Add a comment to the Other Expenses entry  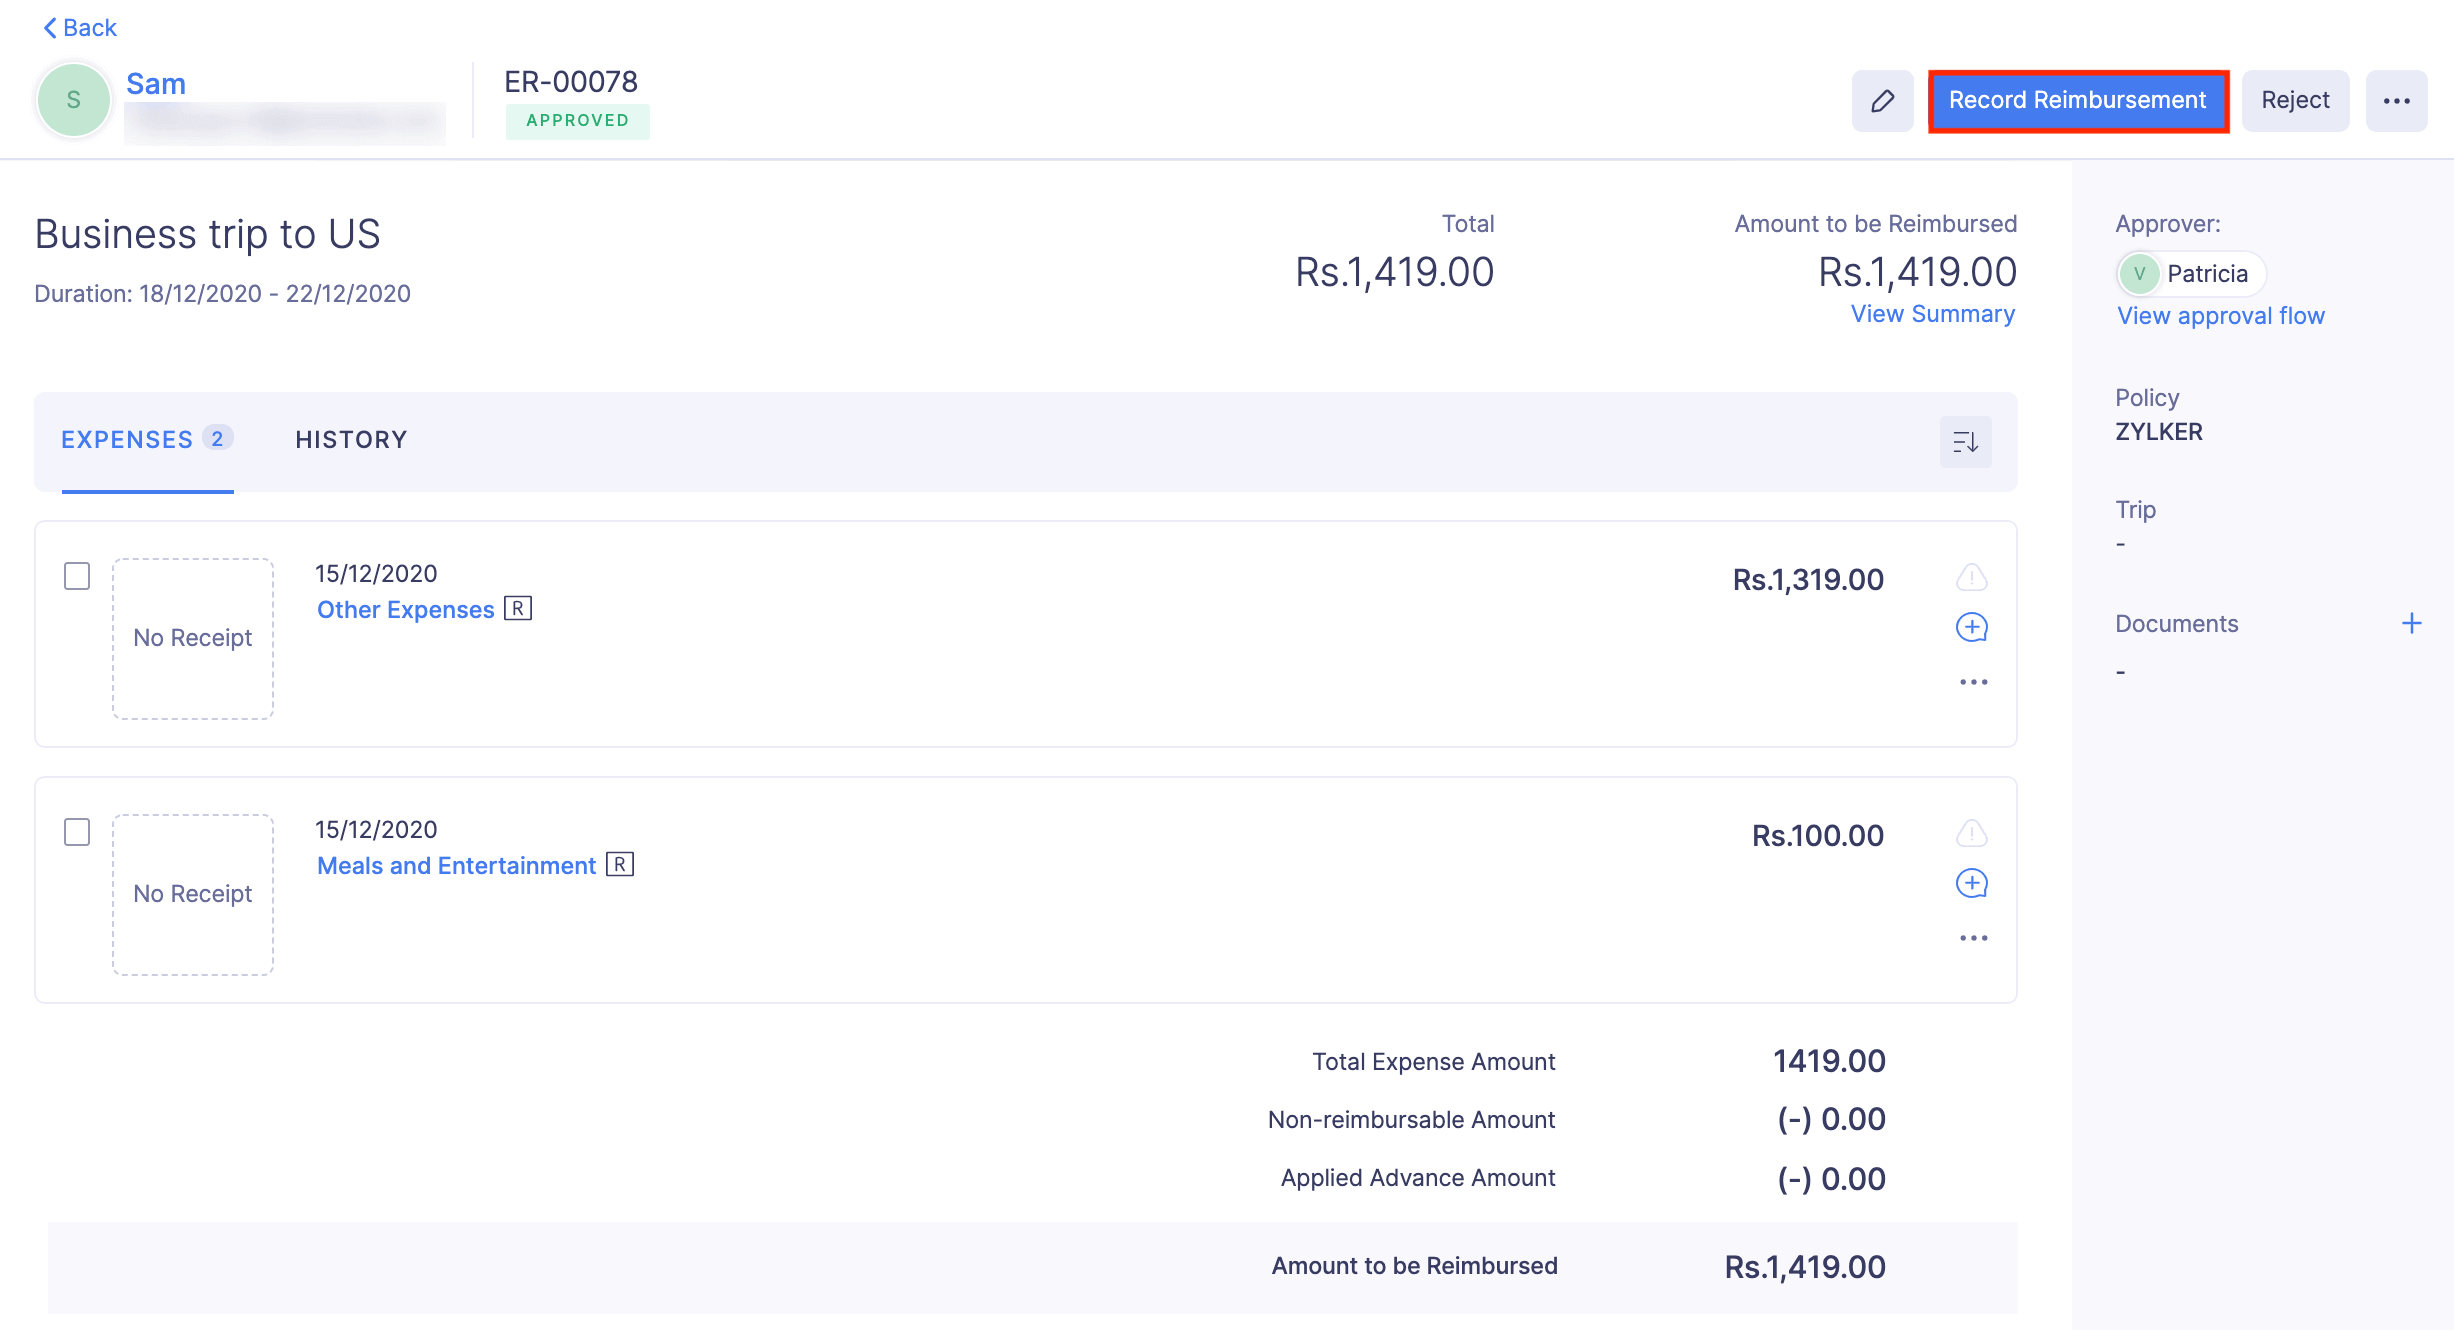click(1971, 628)
